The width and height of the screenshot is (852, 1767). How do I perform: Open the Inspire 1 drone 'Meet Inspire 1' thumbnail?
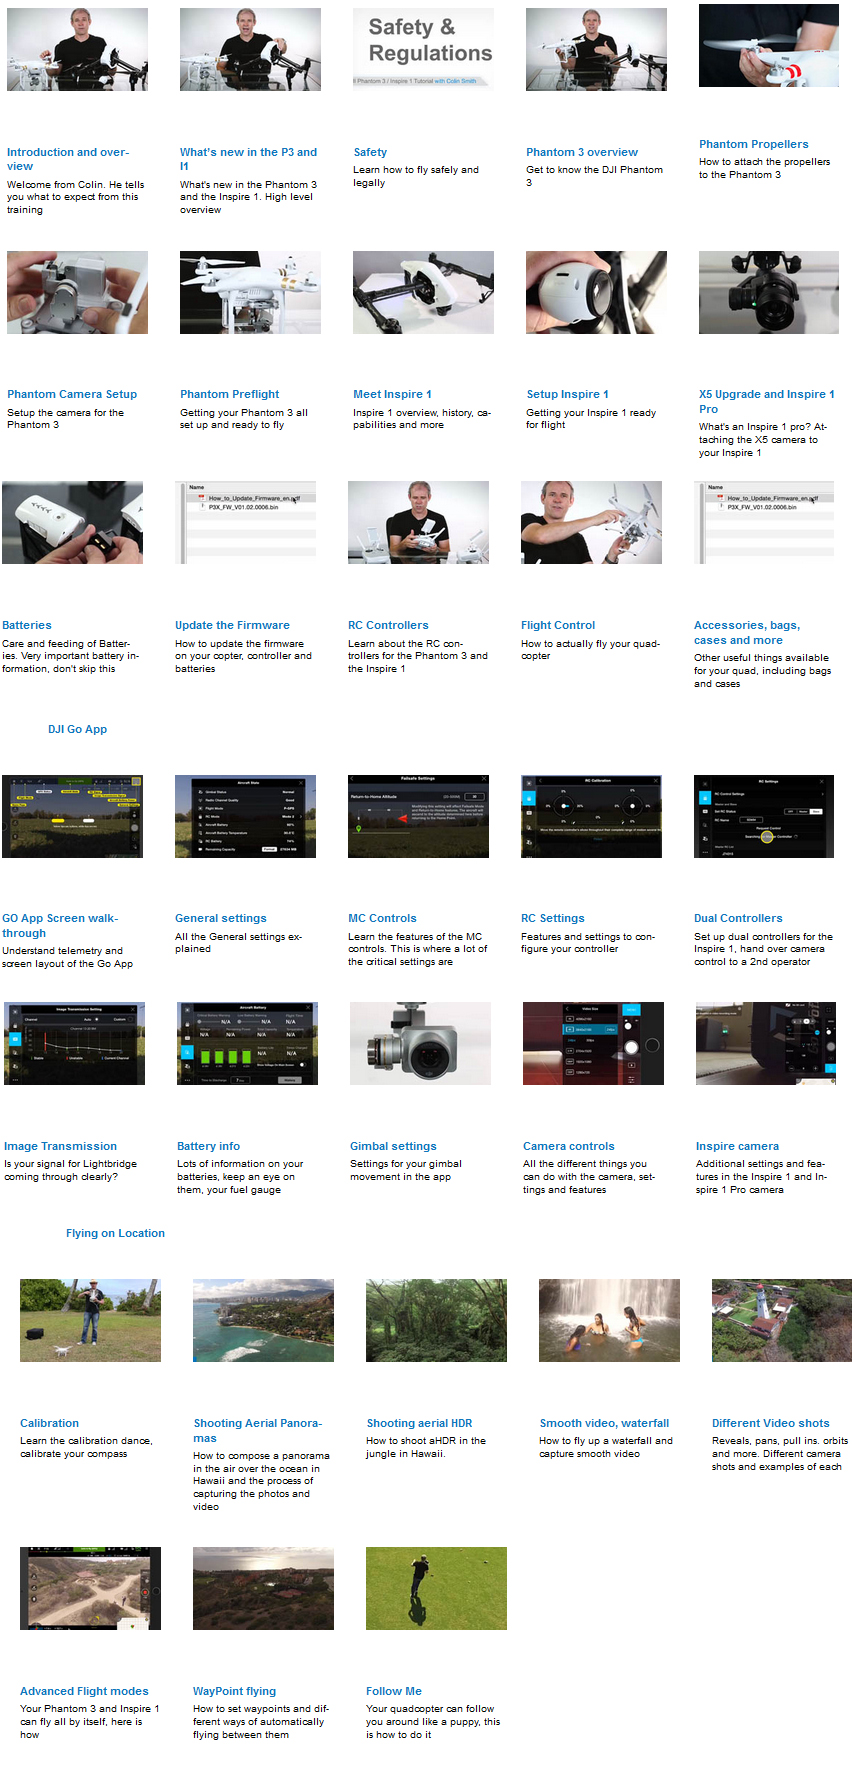(423, 292)
